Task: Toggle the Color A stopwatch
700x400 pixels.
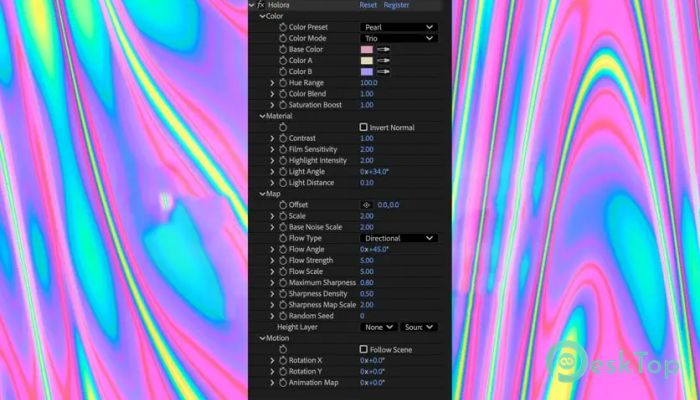Action: coord(283,61)
